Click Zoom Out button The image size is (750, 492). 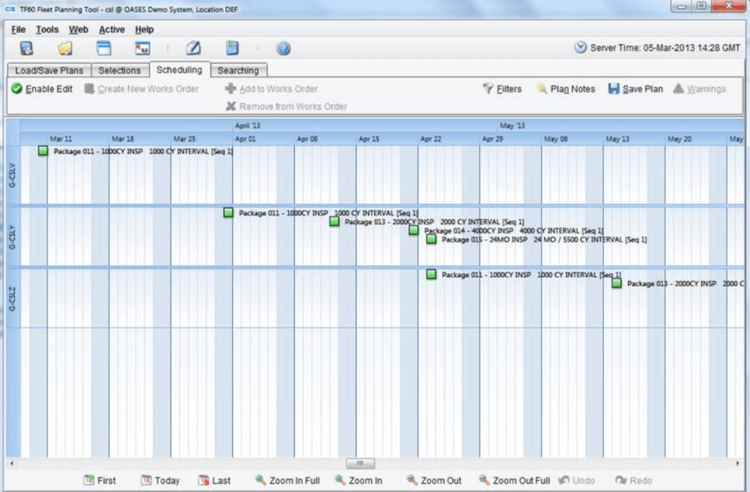coord(434,481)
